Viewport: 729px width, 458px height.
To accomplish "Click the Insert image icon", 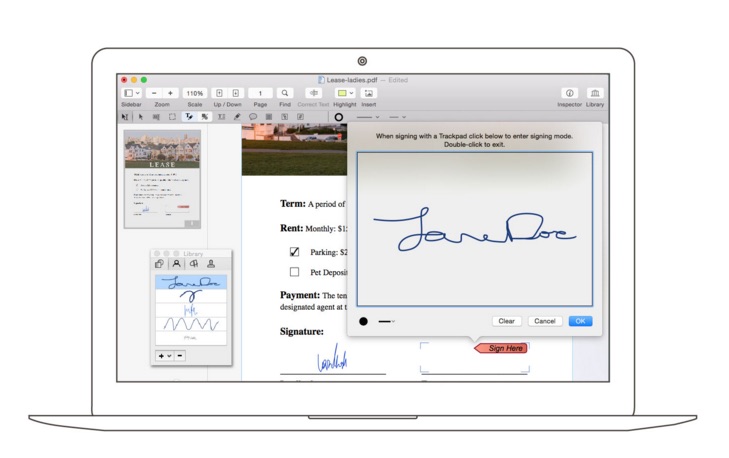I will (x=369, y=93).
